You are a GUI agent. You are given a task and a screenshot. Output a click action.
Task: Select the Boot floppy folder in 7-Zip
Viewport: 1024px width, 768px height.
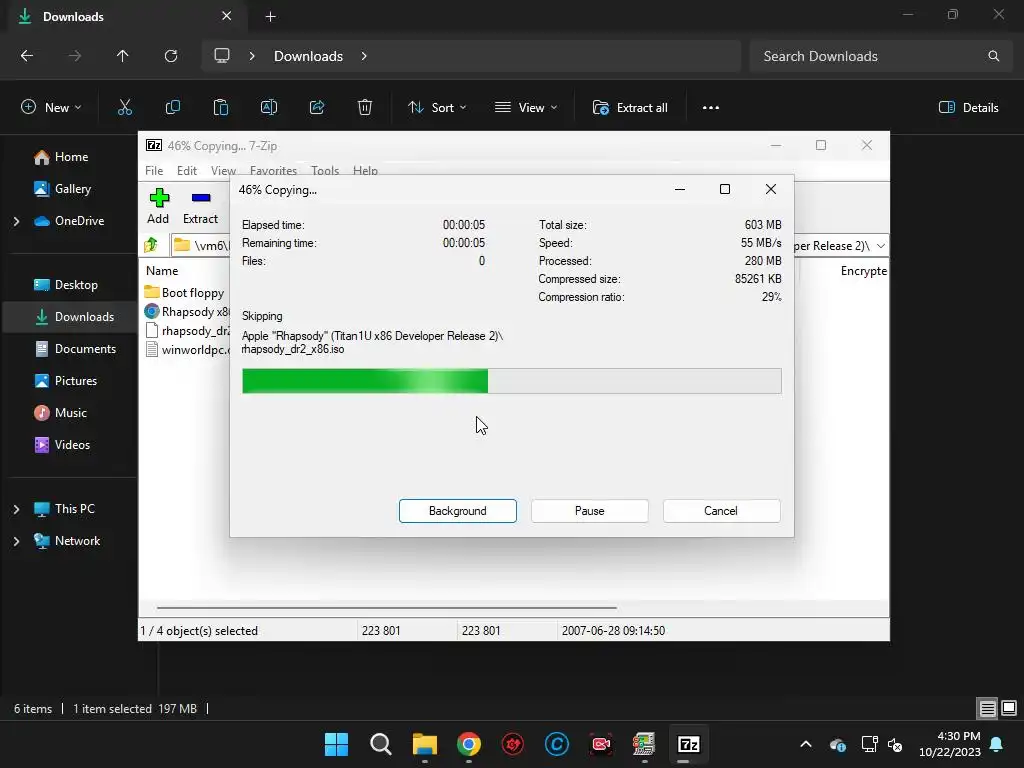(x=184, y=293)
